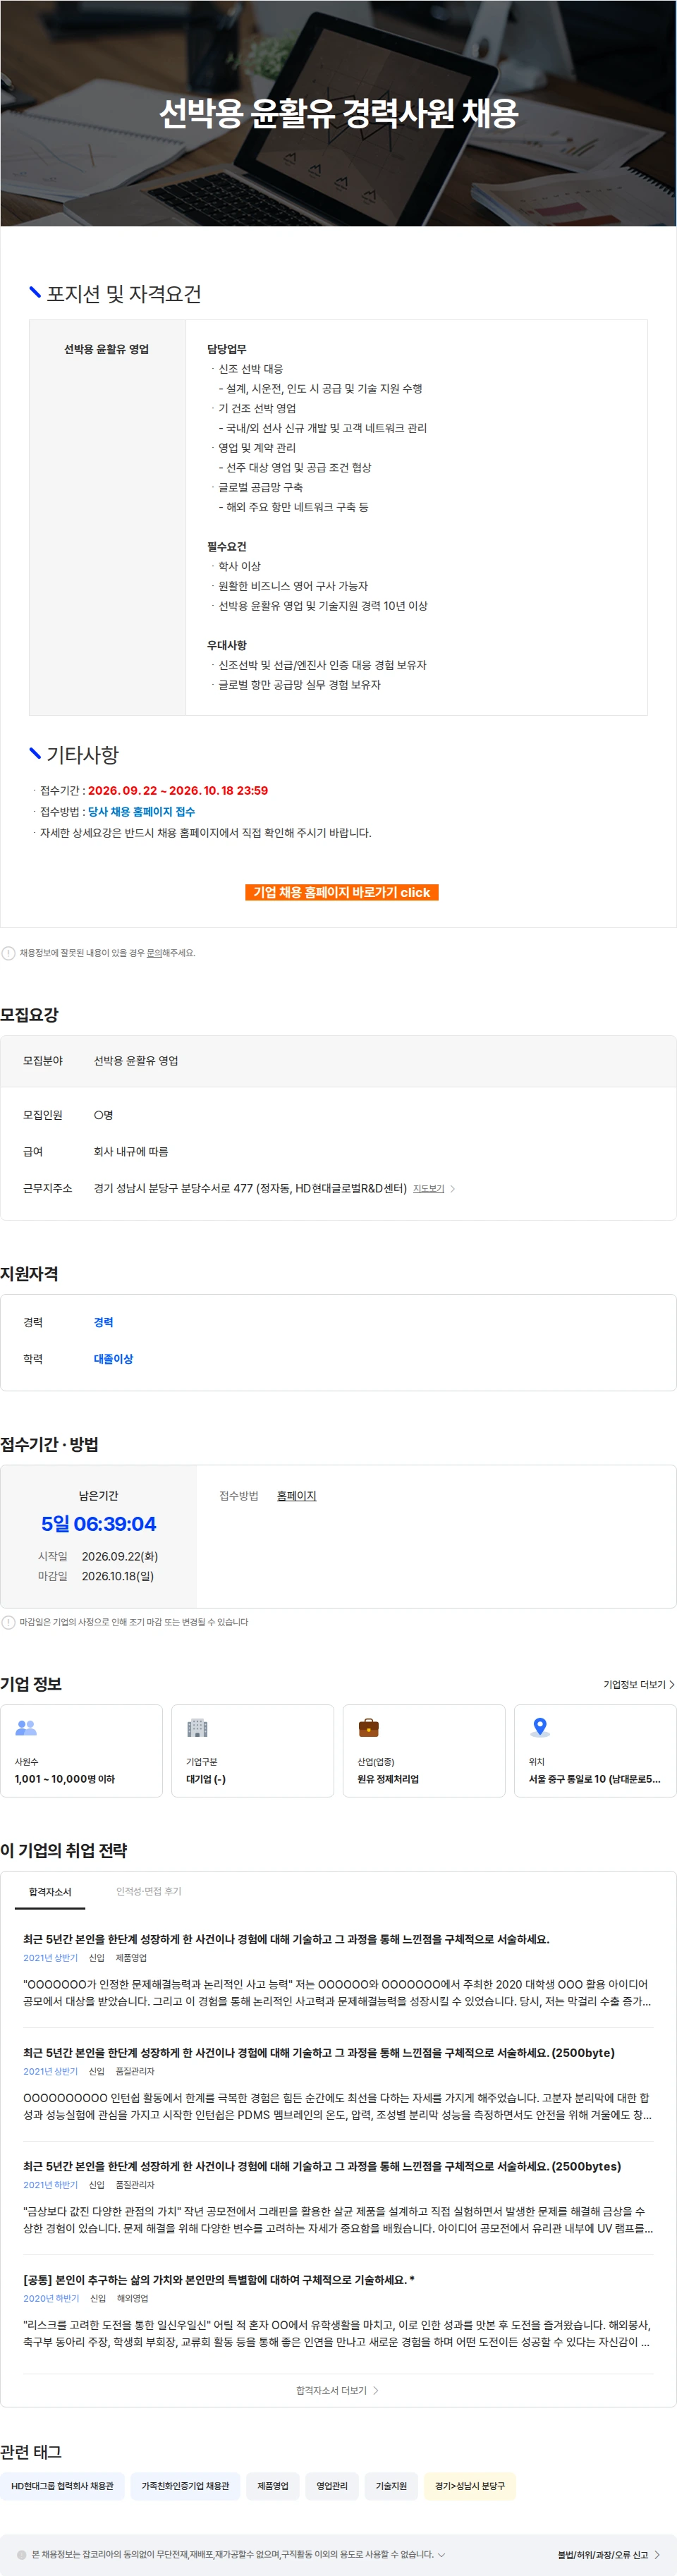The height and width of the screenshot is (2576, 677).
Task: Click the 위치 서울 중구 통일로 card
Action: 595,1750
